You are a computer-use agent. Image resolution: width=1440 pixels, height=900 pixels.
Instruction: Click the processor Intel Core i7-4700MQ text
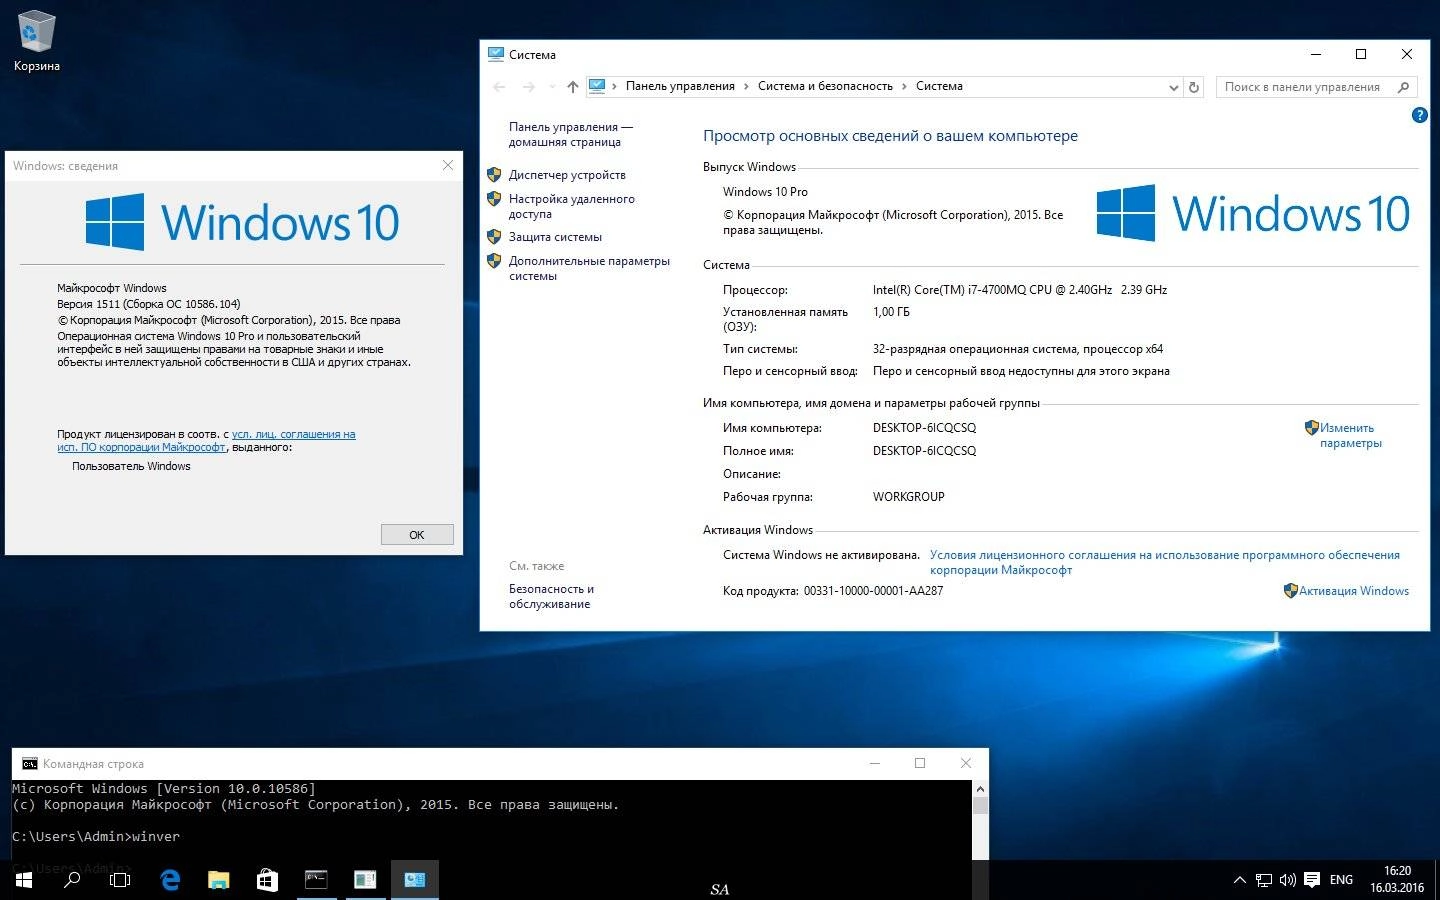point(1020,290)
